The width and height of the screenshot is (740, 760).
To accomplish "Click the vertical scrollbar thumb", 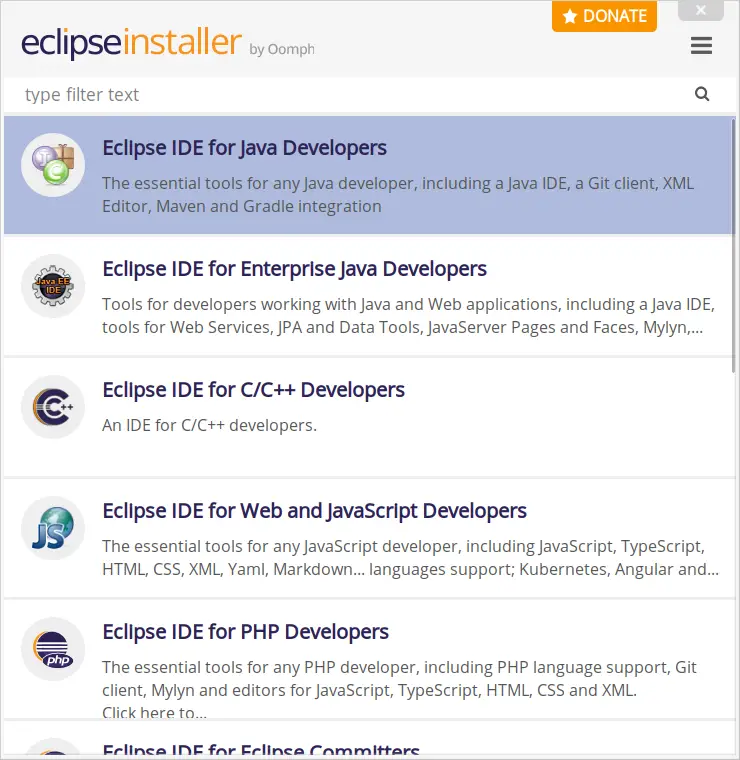I will (x=733, y=246).
